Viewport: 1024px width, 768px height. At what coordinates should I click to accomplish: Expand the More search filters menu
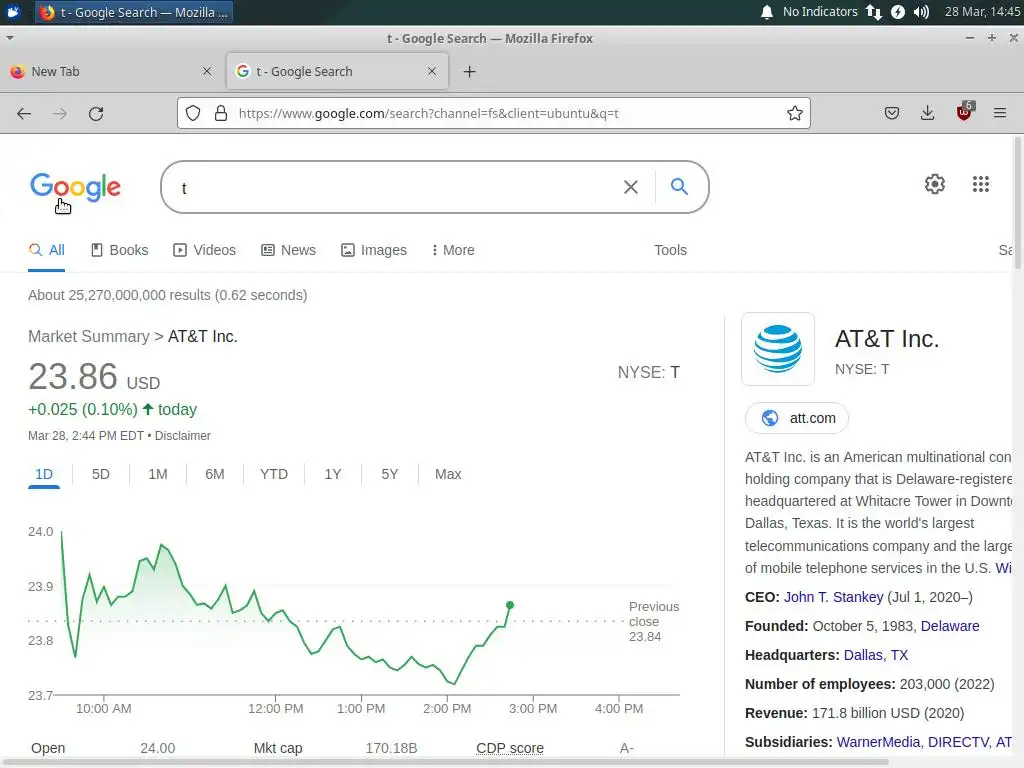coord(453,250)
